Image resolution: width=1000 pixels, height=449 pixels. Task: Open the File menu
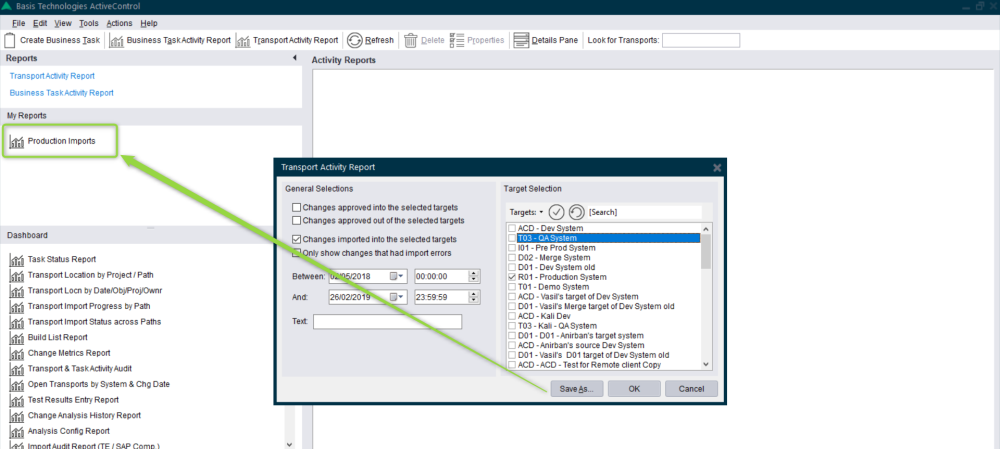(18, 23)
